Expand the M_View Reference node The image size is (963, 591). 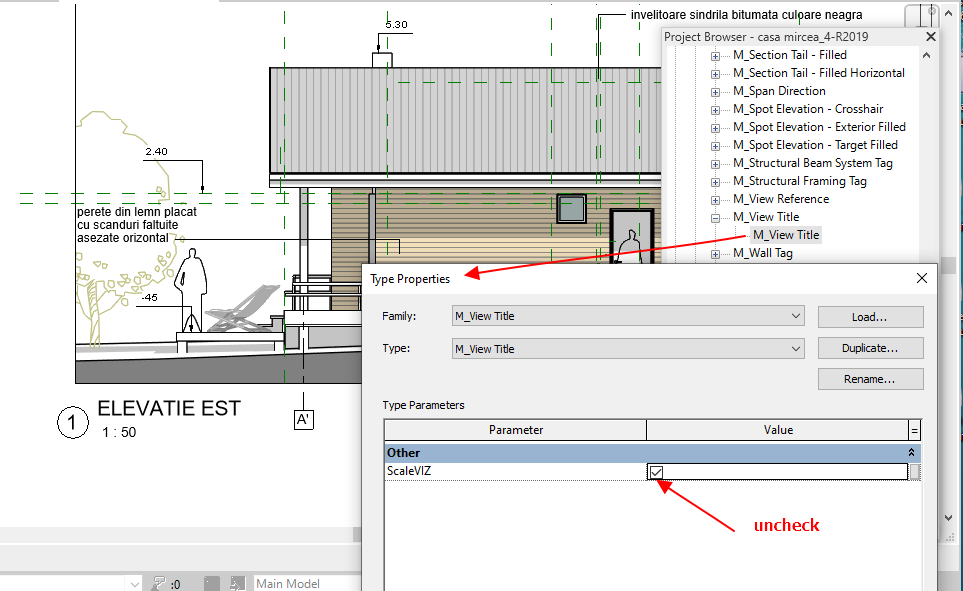tap(715, 200)
